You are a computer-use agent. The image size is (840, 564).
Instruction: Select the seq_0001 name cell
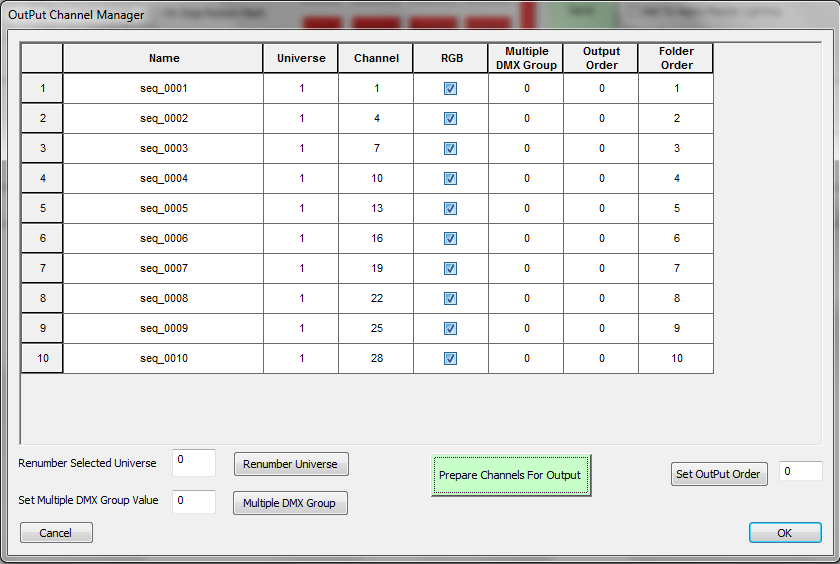click(x=163, y=88)
